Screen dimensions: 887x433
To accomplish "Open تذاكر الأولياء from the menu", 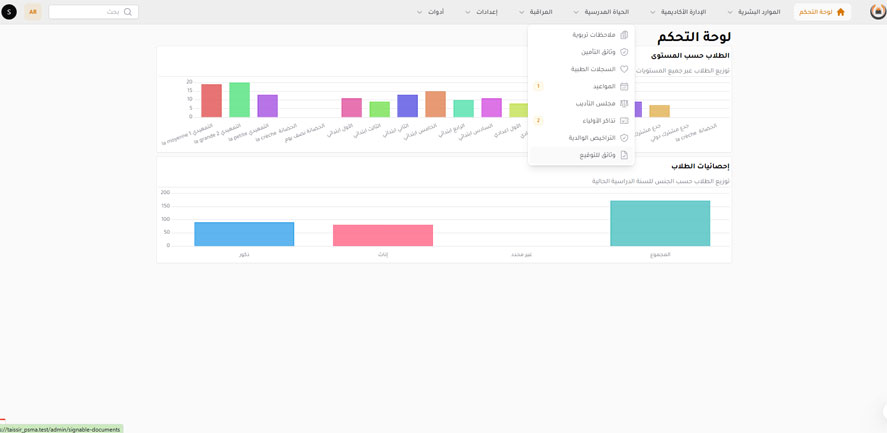I will click(599, 121).
